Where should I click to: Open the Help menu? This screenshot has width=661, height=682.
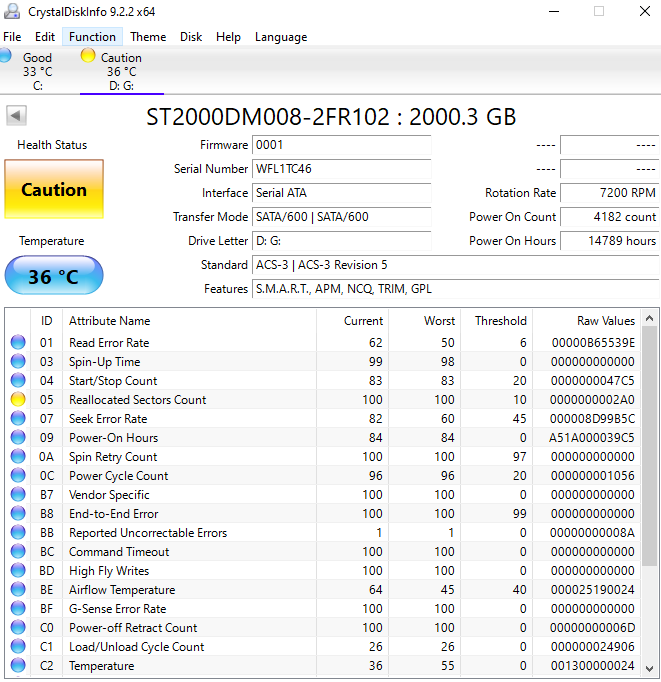(228, 37)
